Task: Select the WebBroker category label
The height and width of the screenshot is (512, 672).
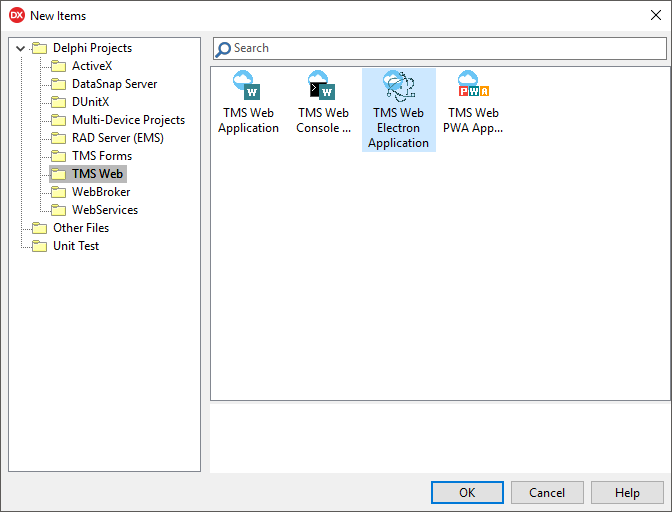Action: coord(101,192)
